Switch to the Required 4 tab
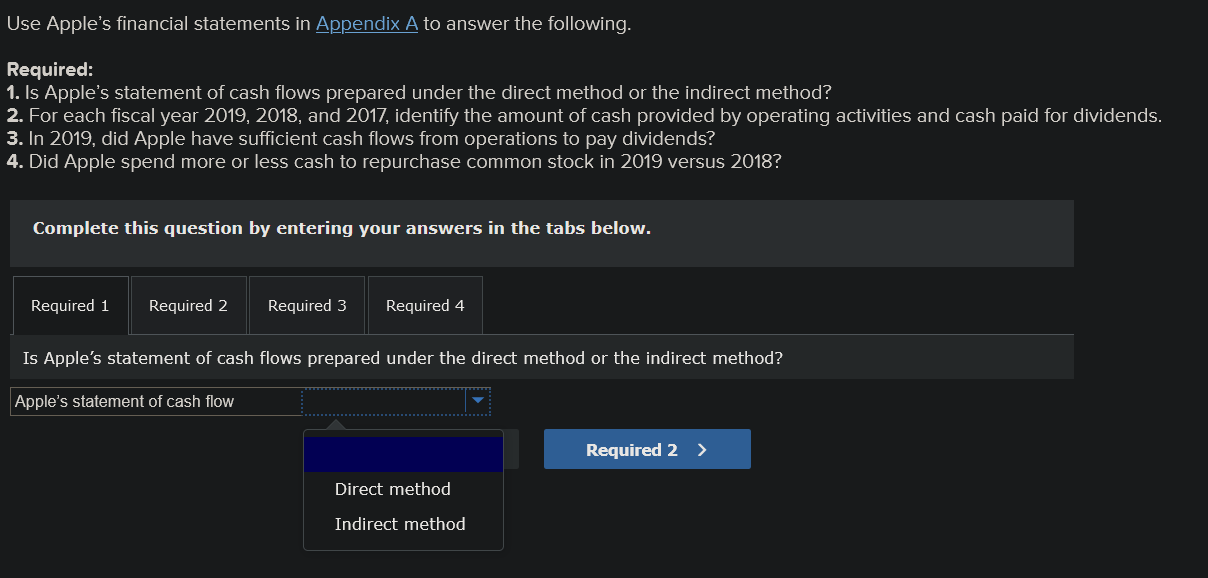The width and height of the screenshot is (1208, 578). [424, 304]
